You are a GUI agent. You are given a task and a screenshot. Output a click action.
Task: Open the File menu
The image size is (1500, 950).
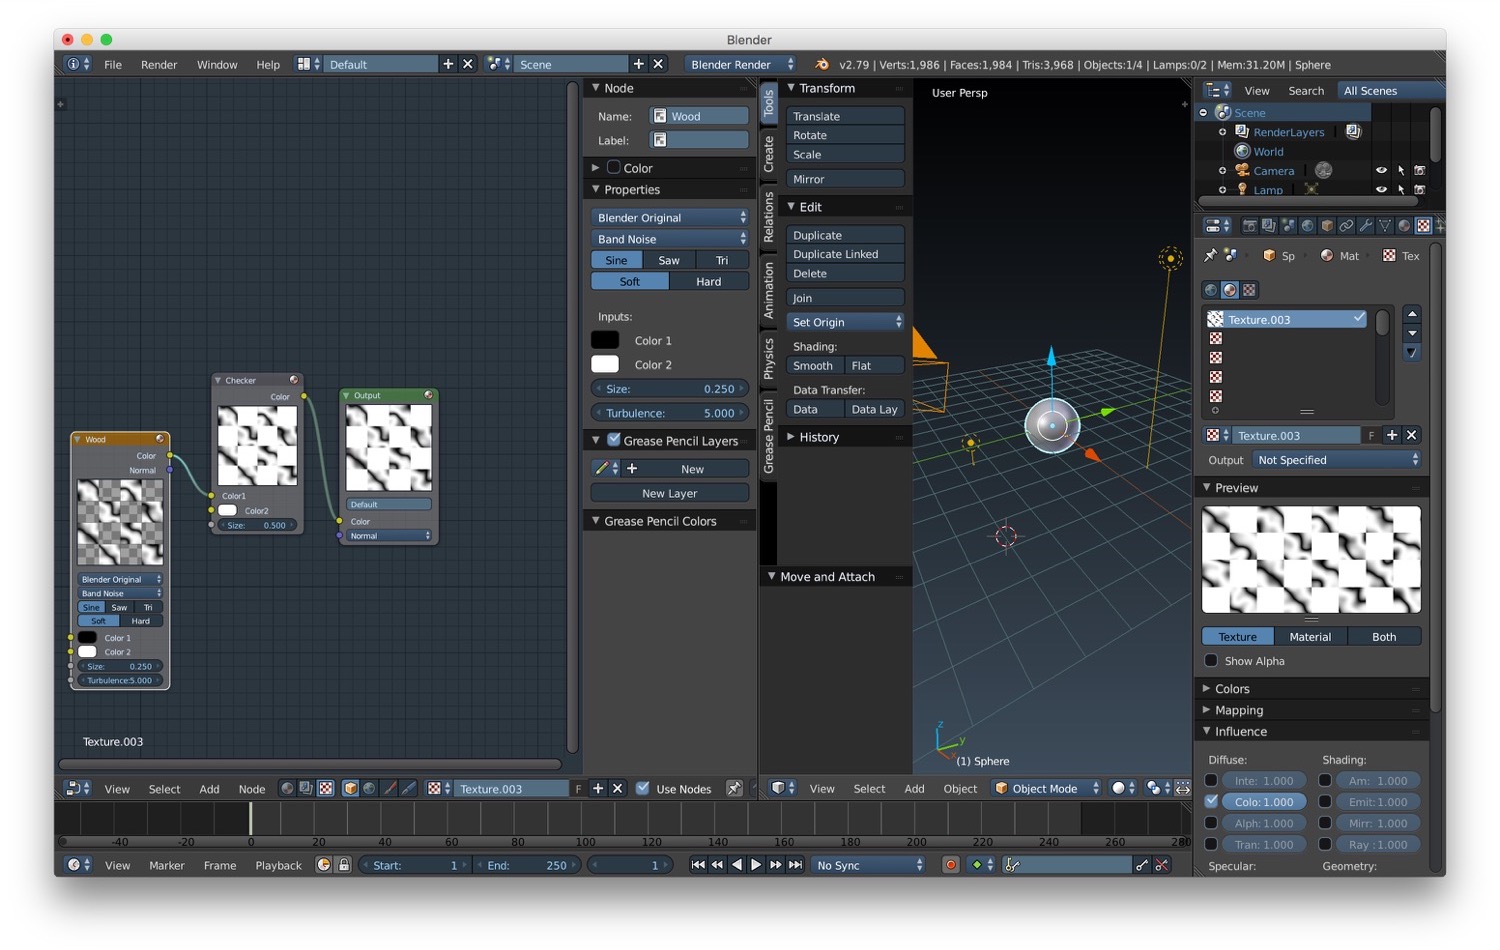pos(113,64)
